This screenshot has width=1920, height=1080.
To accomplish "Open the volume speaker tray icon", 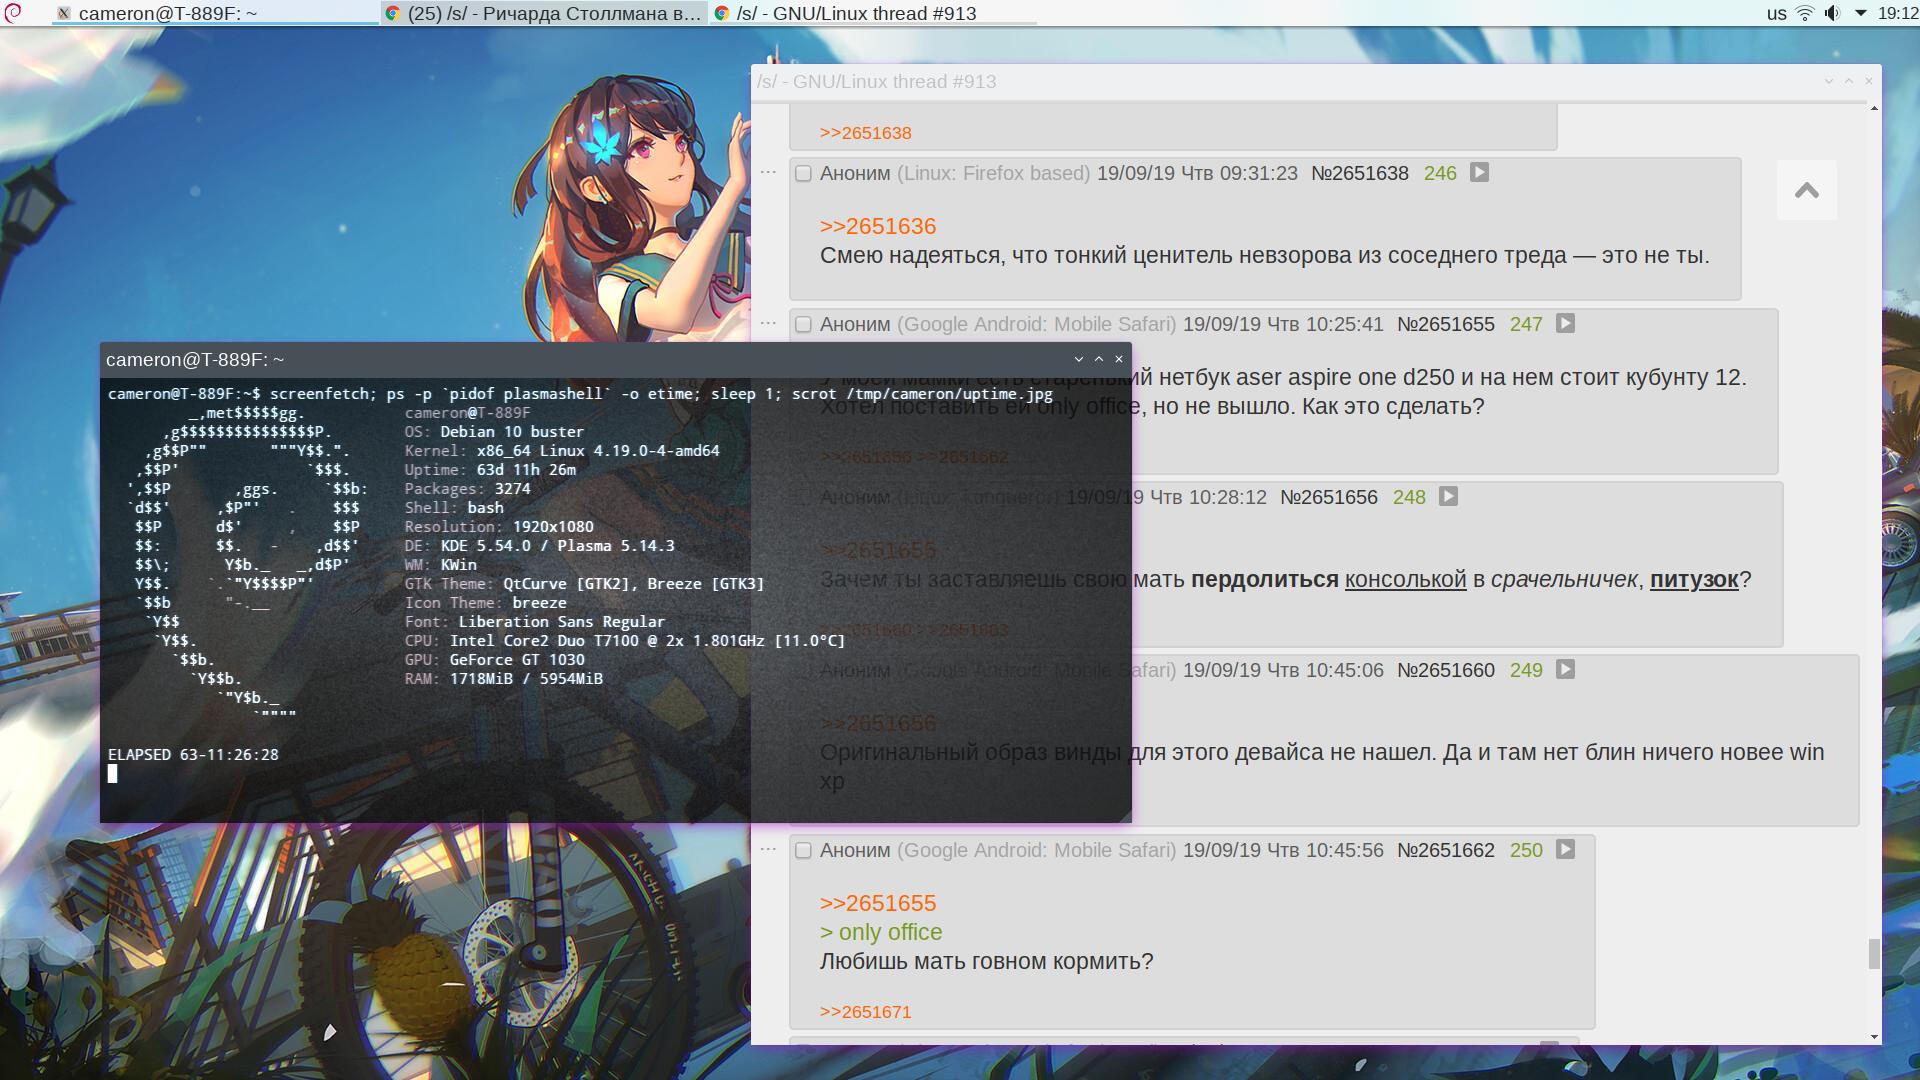I will (x=1832, y=13).
